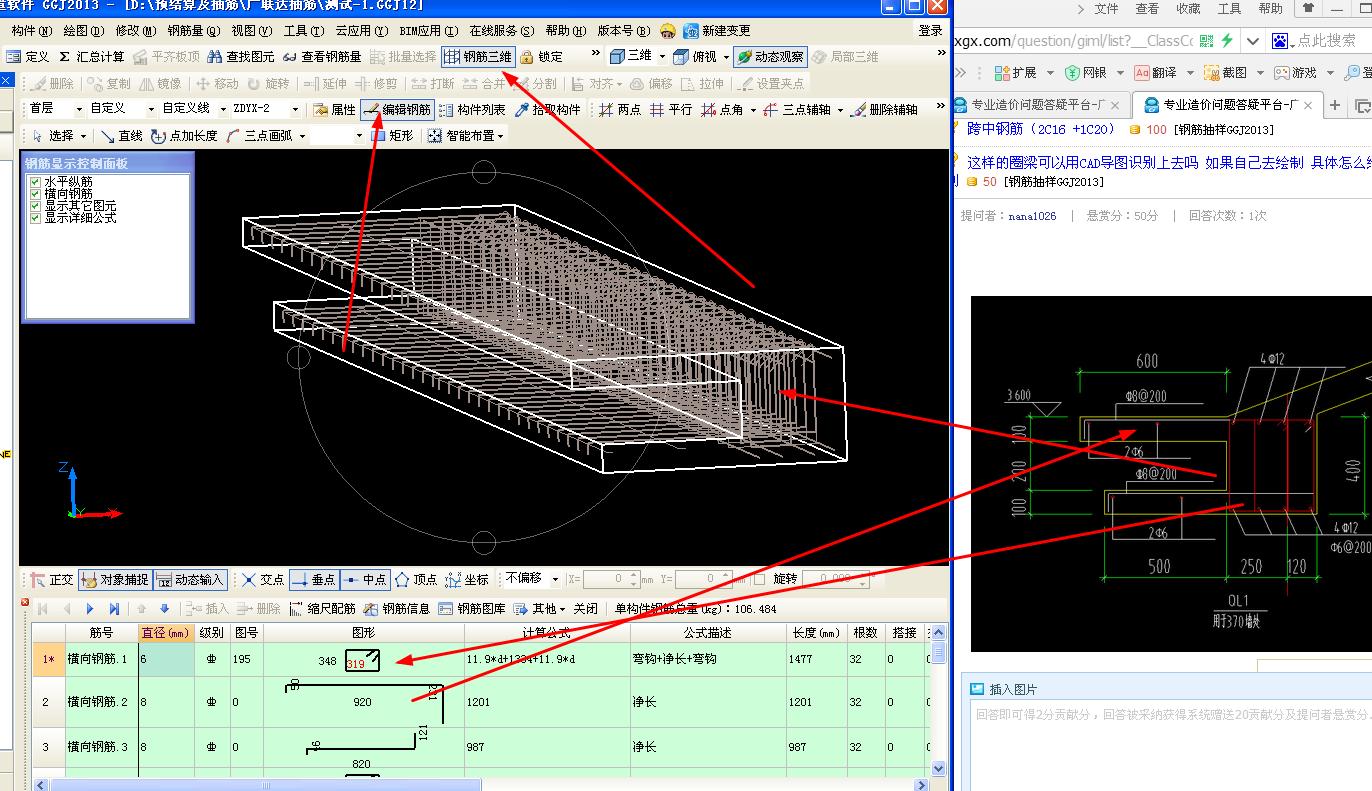Open 在线服务(S) menu
This screenshot has width=1372, height=791.
501,31
